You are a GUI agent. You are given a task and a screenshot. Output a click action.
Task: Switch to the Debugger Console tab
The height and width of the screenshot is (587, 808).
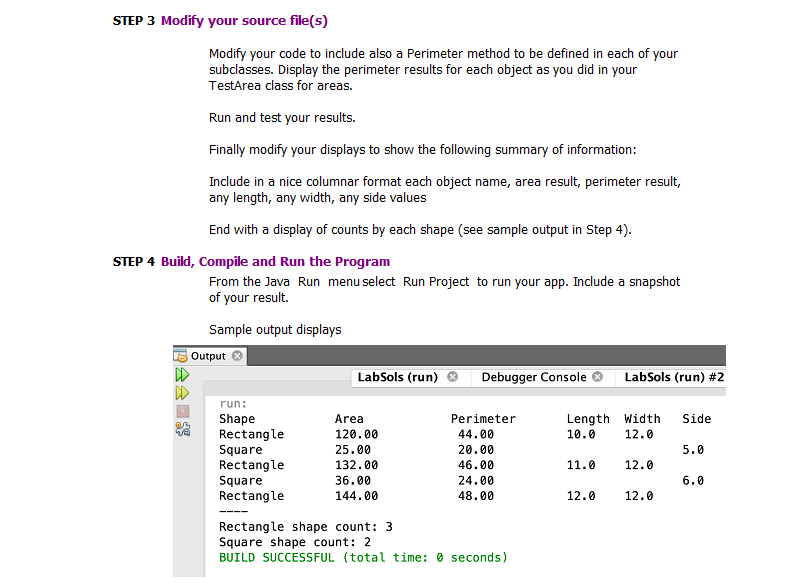(x=537, y=377)
